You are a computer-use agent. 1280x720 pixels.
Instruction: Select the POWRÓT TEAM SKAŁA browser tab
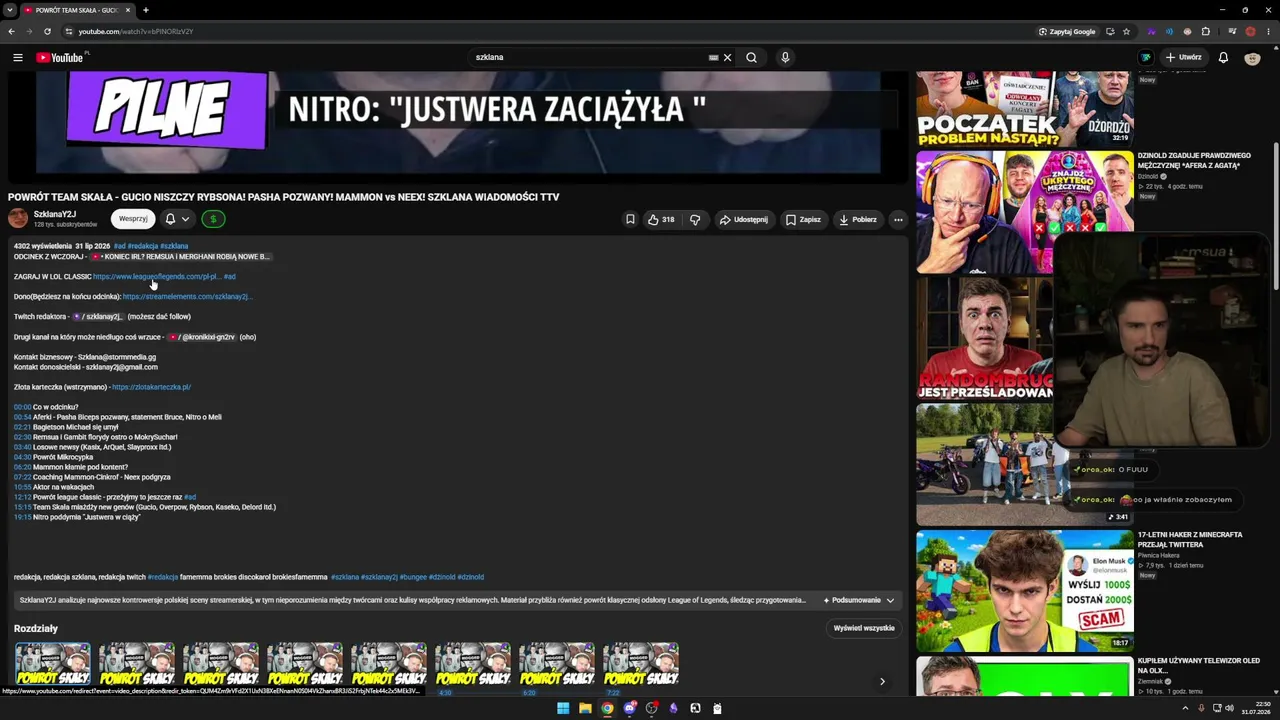click(x=76, y=10)
